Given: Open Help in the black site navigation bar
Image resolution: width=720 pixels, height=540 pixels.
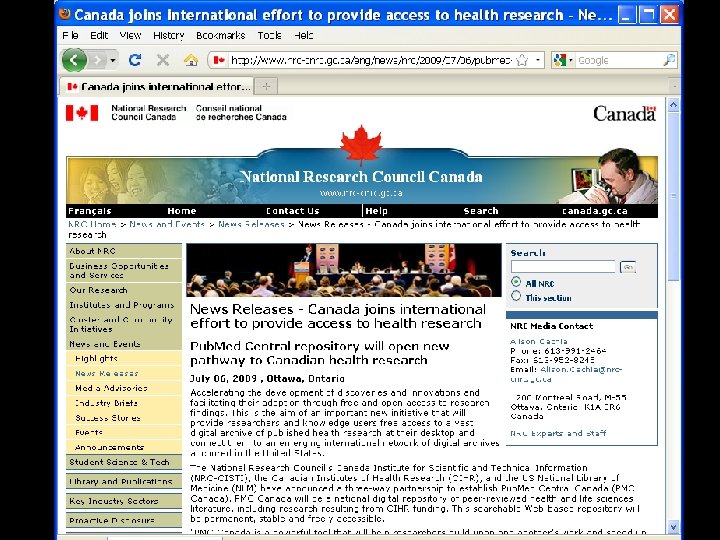Looking at the screenshot, I should [x=377, y=211].
